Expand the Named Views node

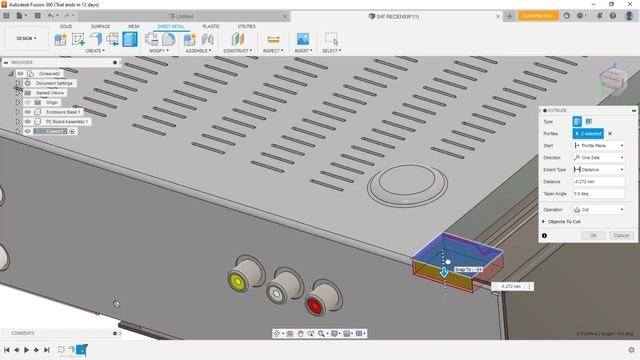(18, 93)
